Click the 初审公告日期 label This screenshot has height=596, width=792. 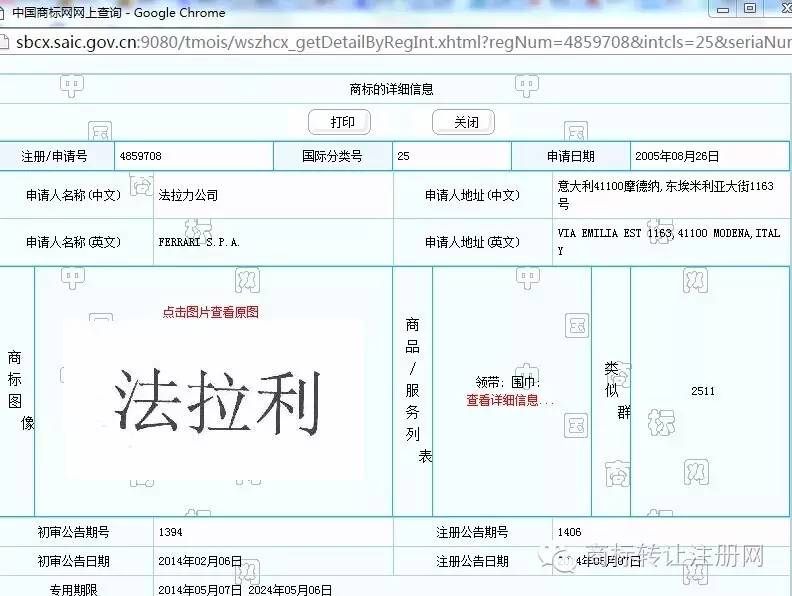pyautogui.click(x=73, y=561)
